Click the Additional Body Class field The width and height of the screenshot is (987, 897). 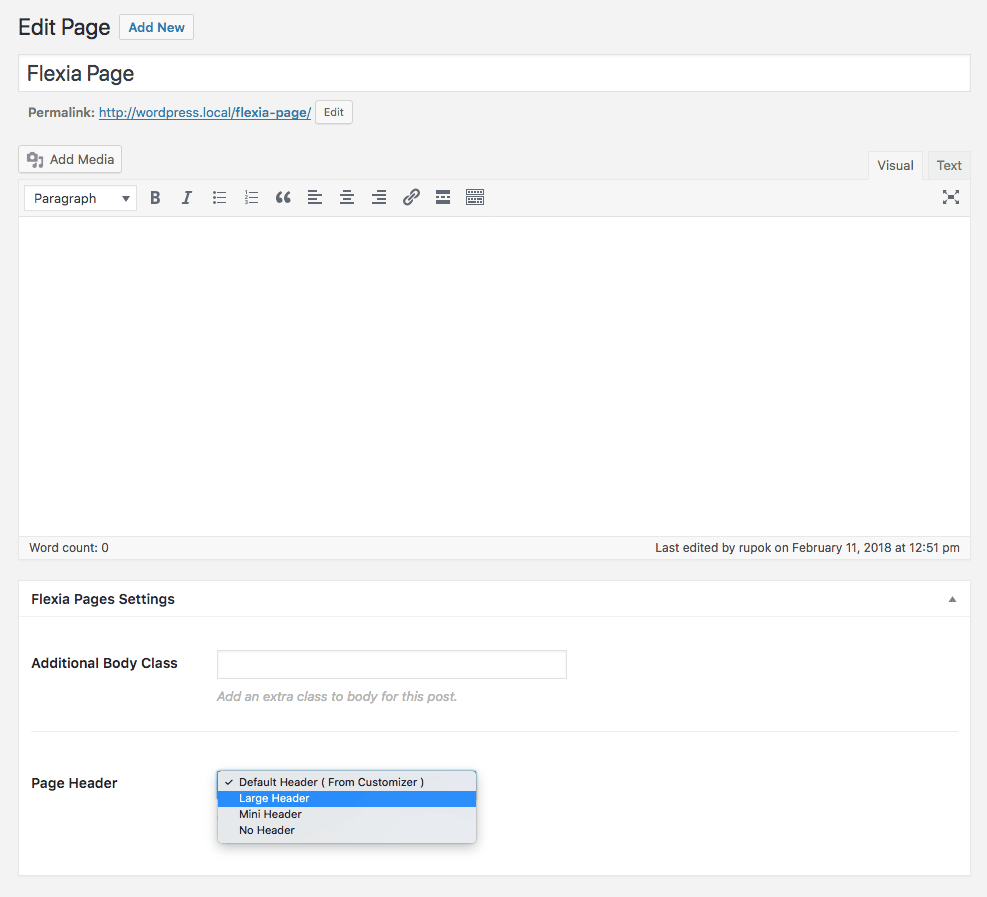coord(392,665)
